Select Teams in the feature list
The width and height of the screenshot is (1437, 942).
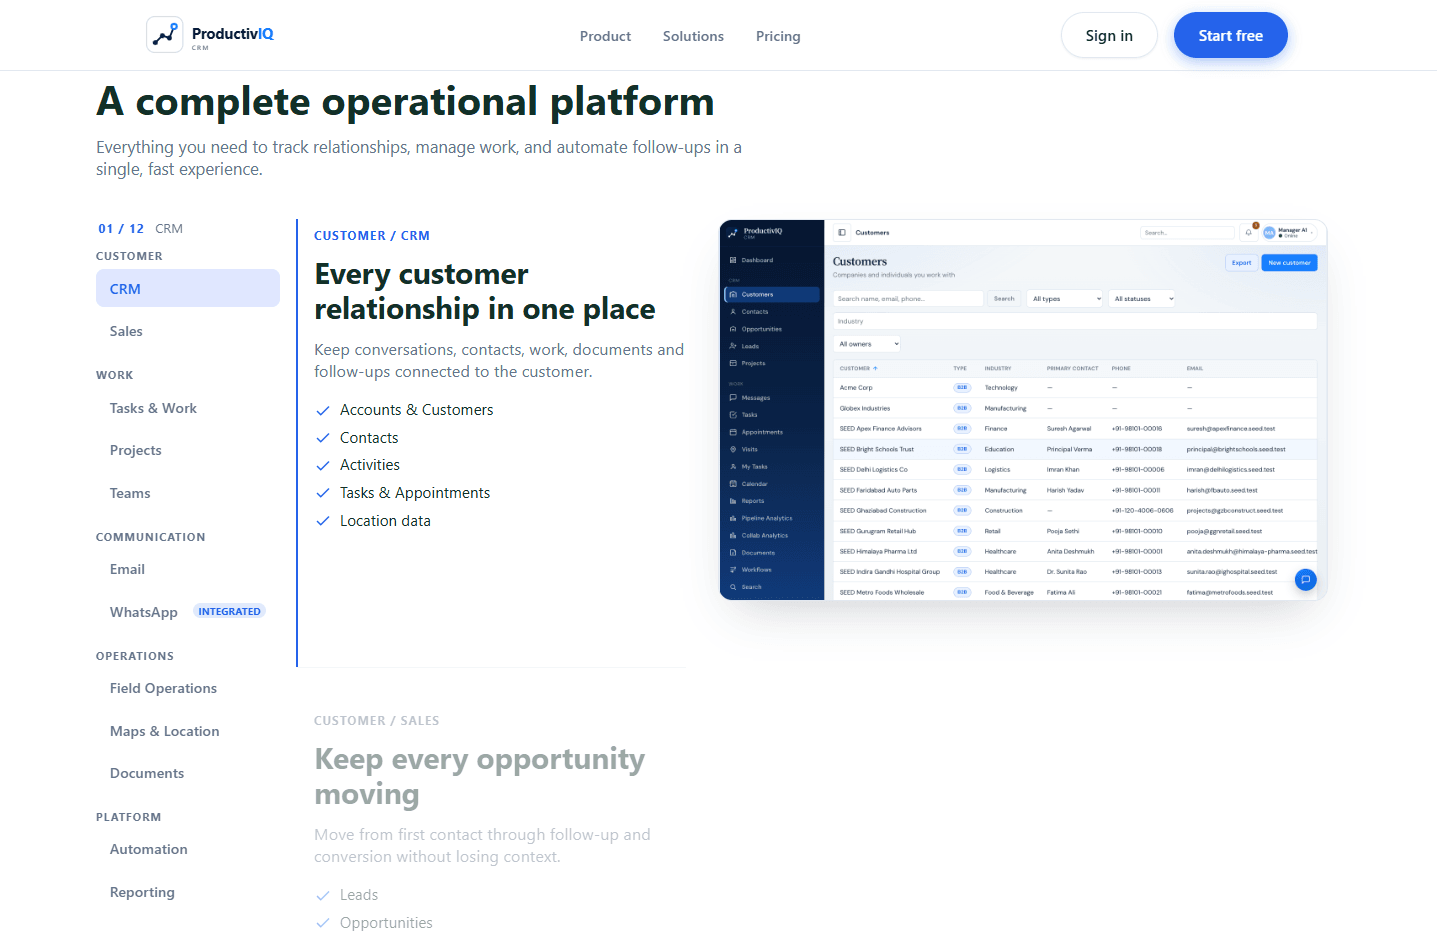pyautogui.click(x=188, y=493)
